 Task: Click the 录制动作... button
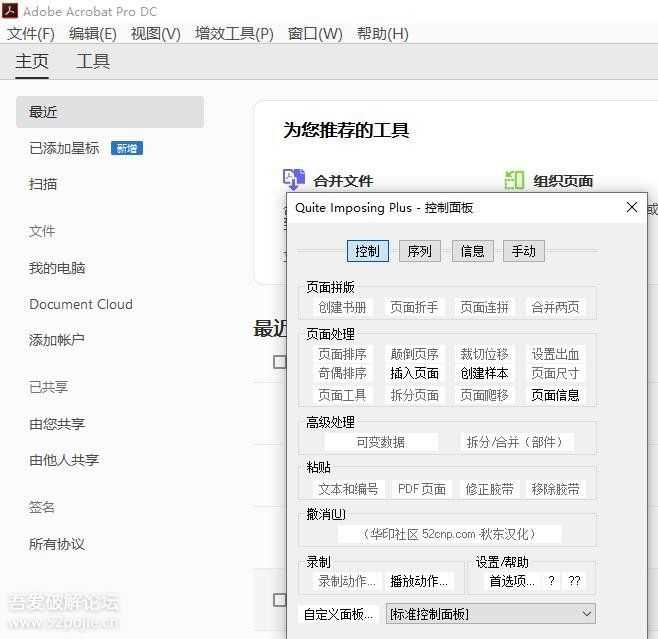347,581
